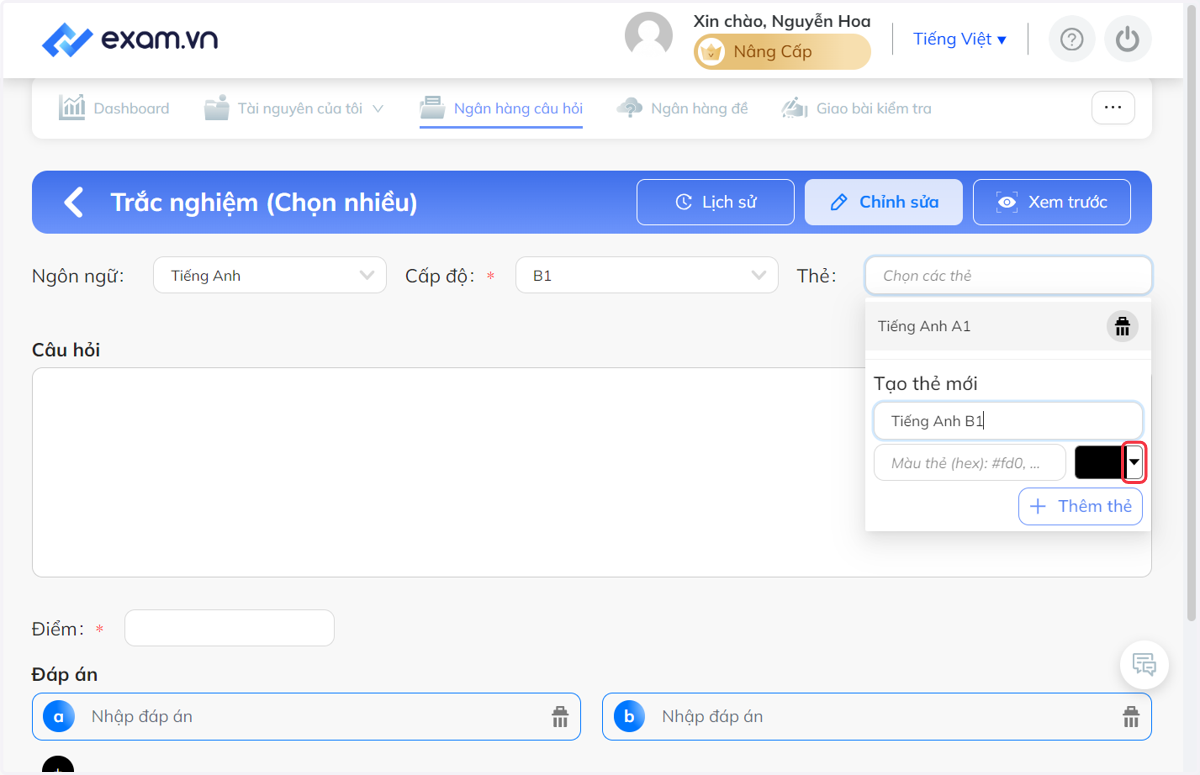Click the Màu thẻ hex color field
The image size is (1200, 775).
point(970,463)
